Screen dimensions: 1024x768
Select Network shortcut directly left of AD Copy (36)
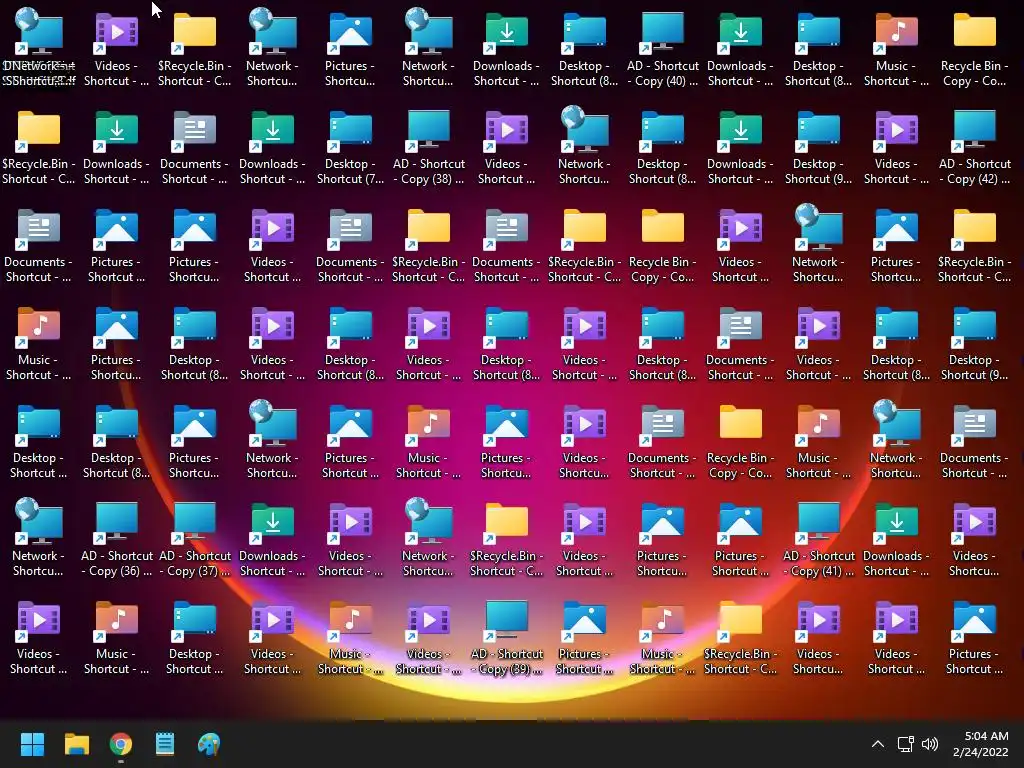tap(39, 539)
